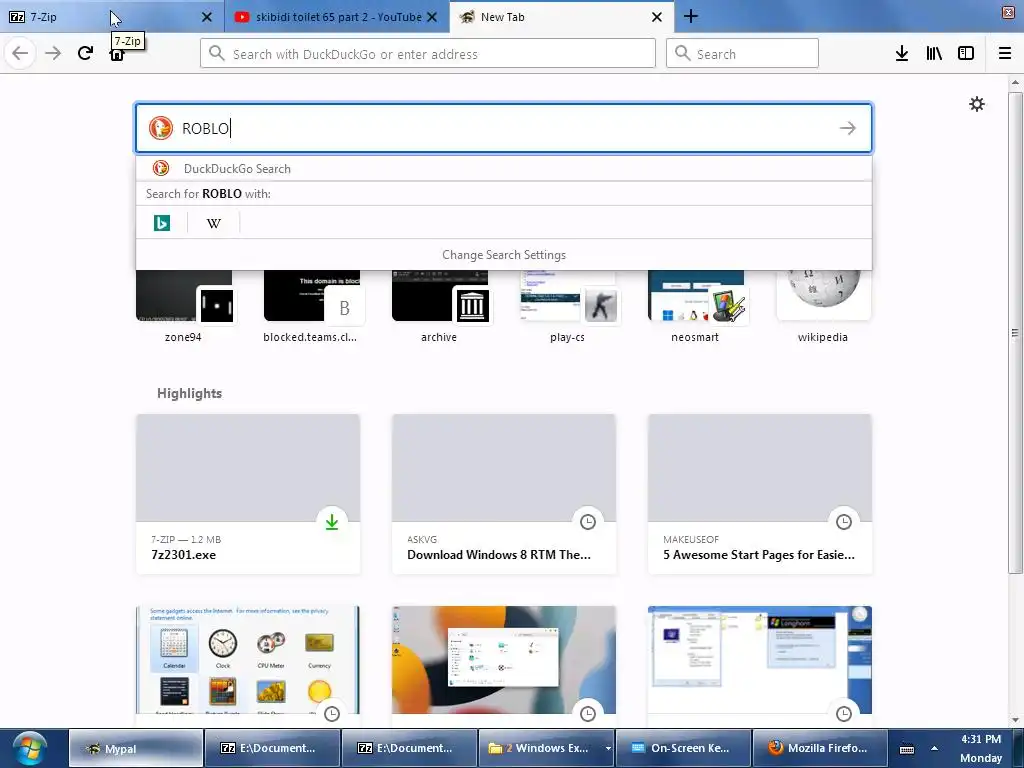1024x768 pixels.
Task: Open the first E:\Document 7-Zip taskbar window
Action: (272, 748)
